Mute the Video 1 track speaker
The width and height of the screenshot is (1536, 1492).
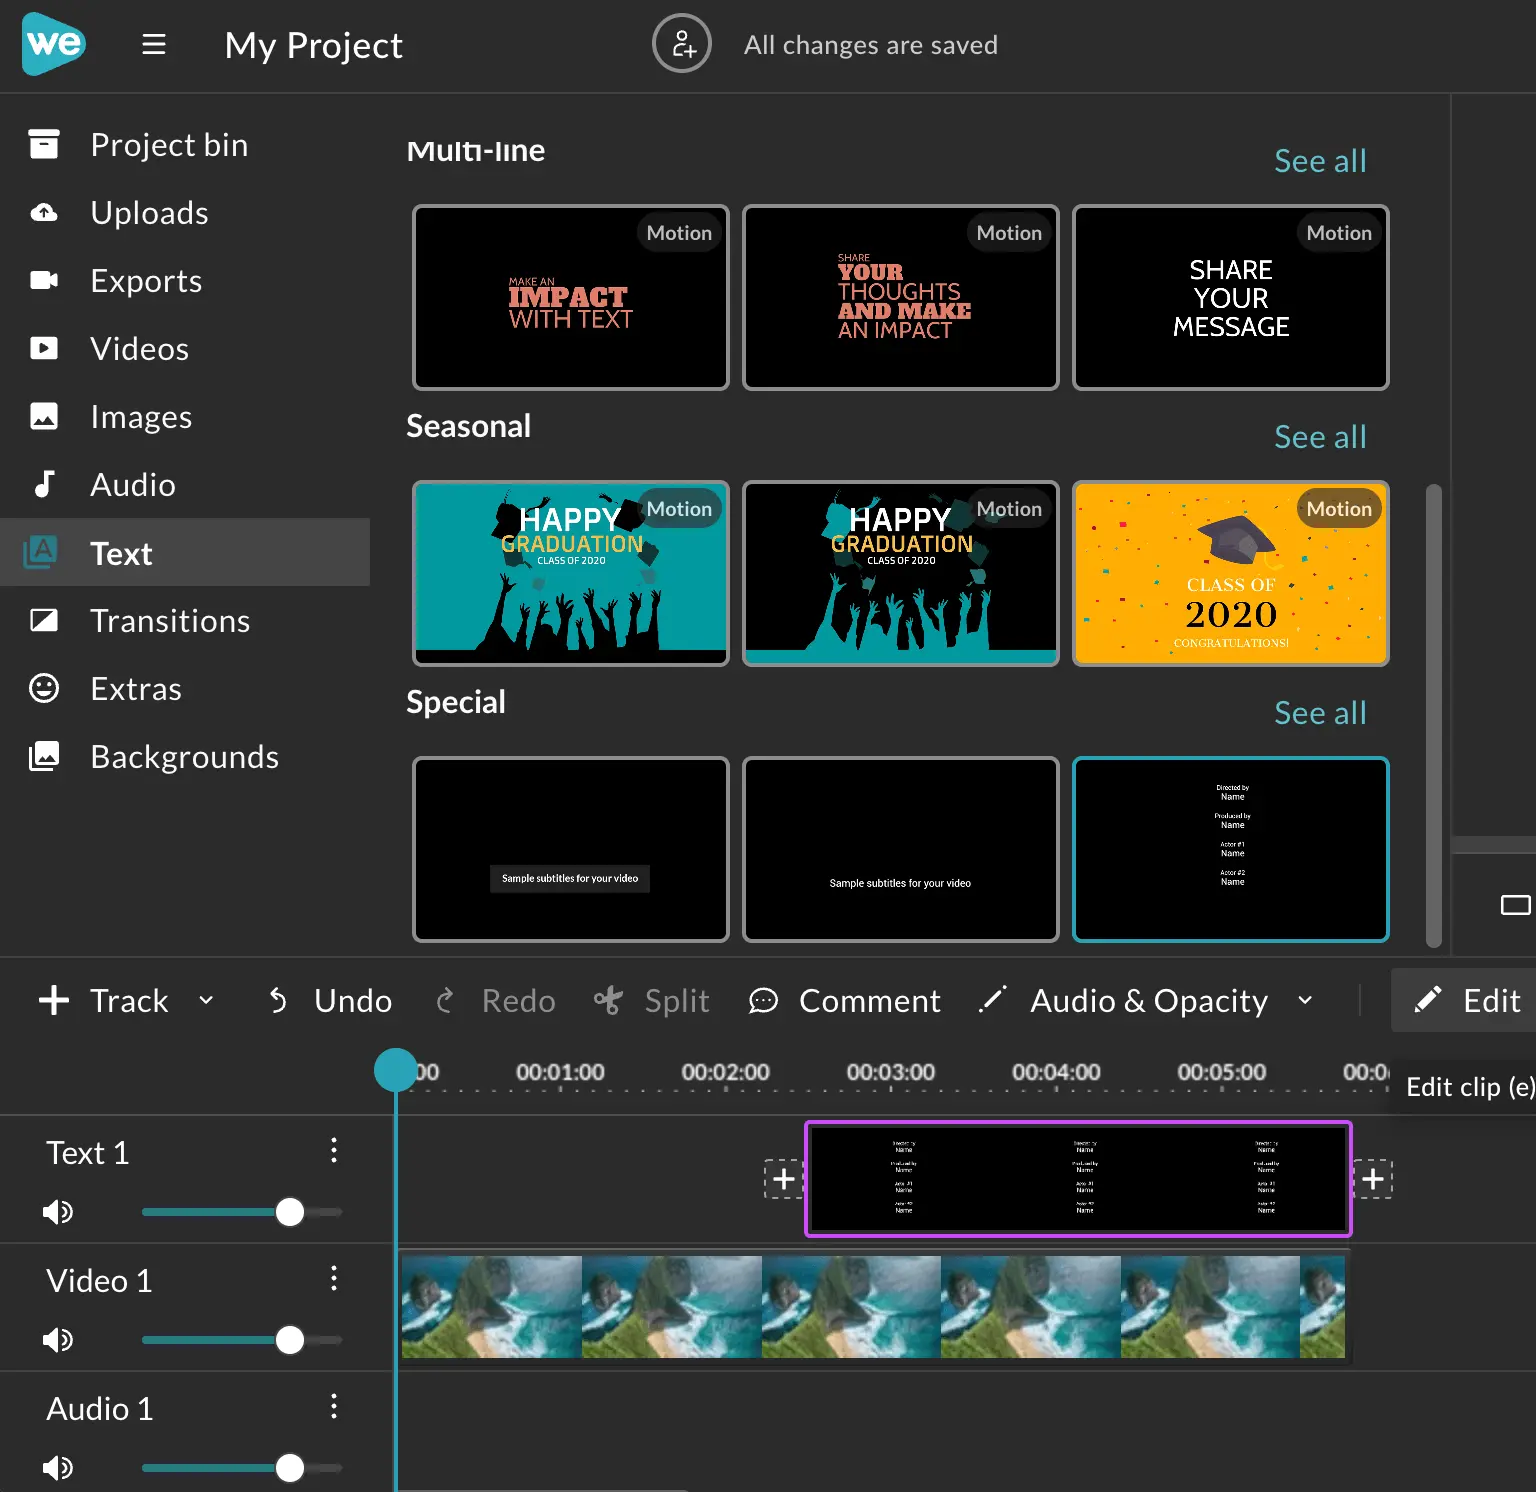coord(58,1340)
